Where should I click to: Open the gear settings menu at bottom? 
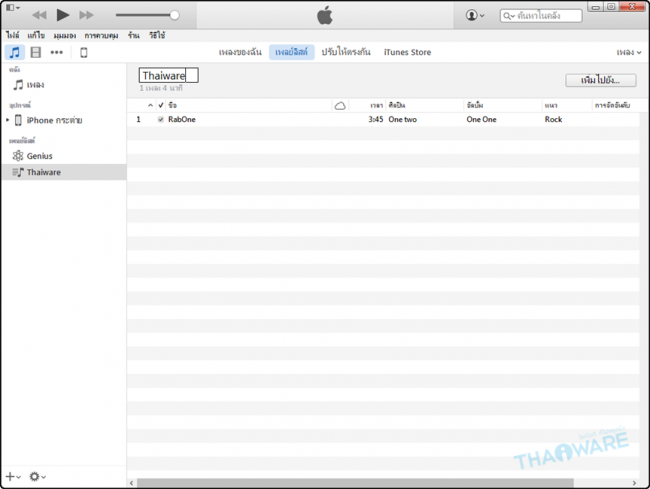[37, 477]
